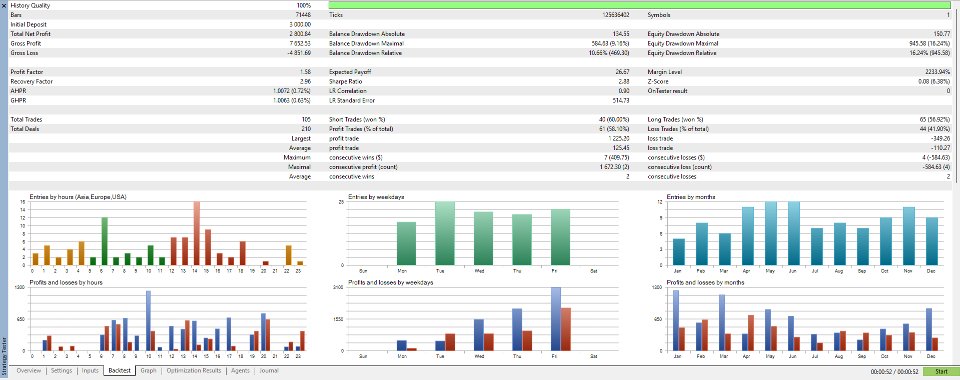960x380 pixels.
Task: Click the 00:00:52 / 00:00:52 elapsed timer
Action: [894, 371]
